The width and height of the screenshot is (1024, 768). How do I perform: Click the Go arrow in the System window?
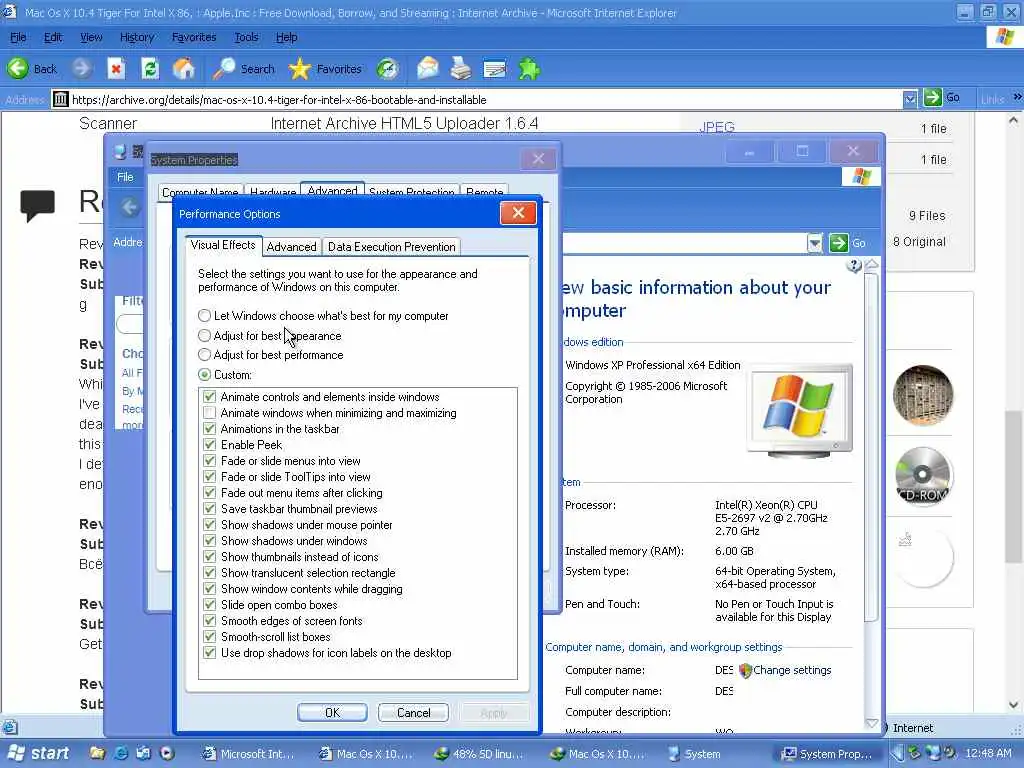839,243
